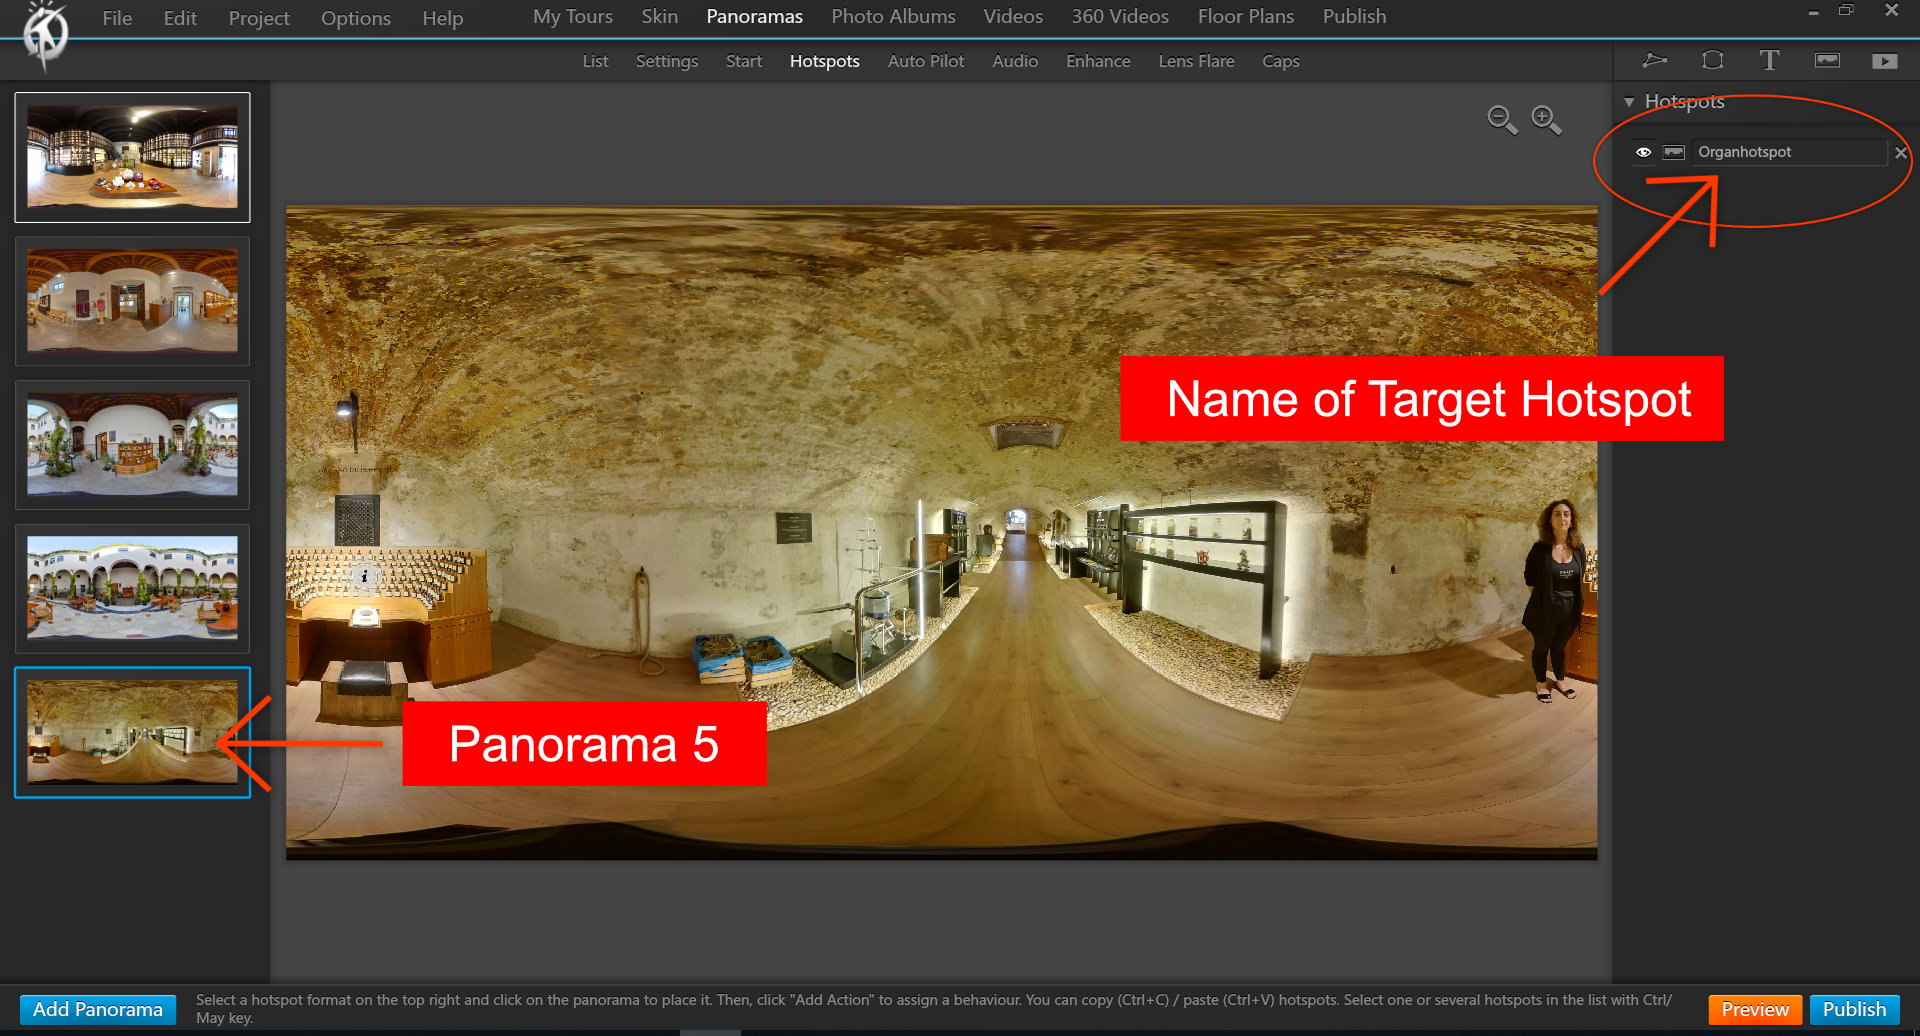Open the Options menu
This screenshot has width=1920, height=1036.
[x=356, y=18]
